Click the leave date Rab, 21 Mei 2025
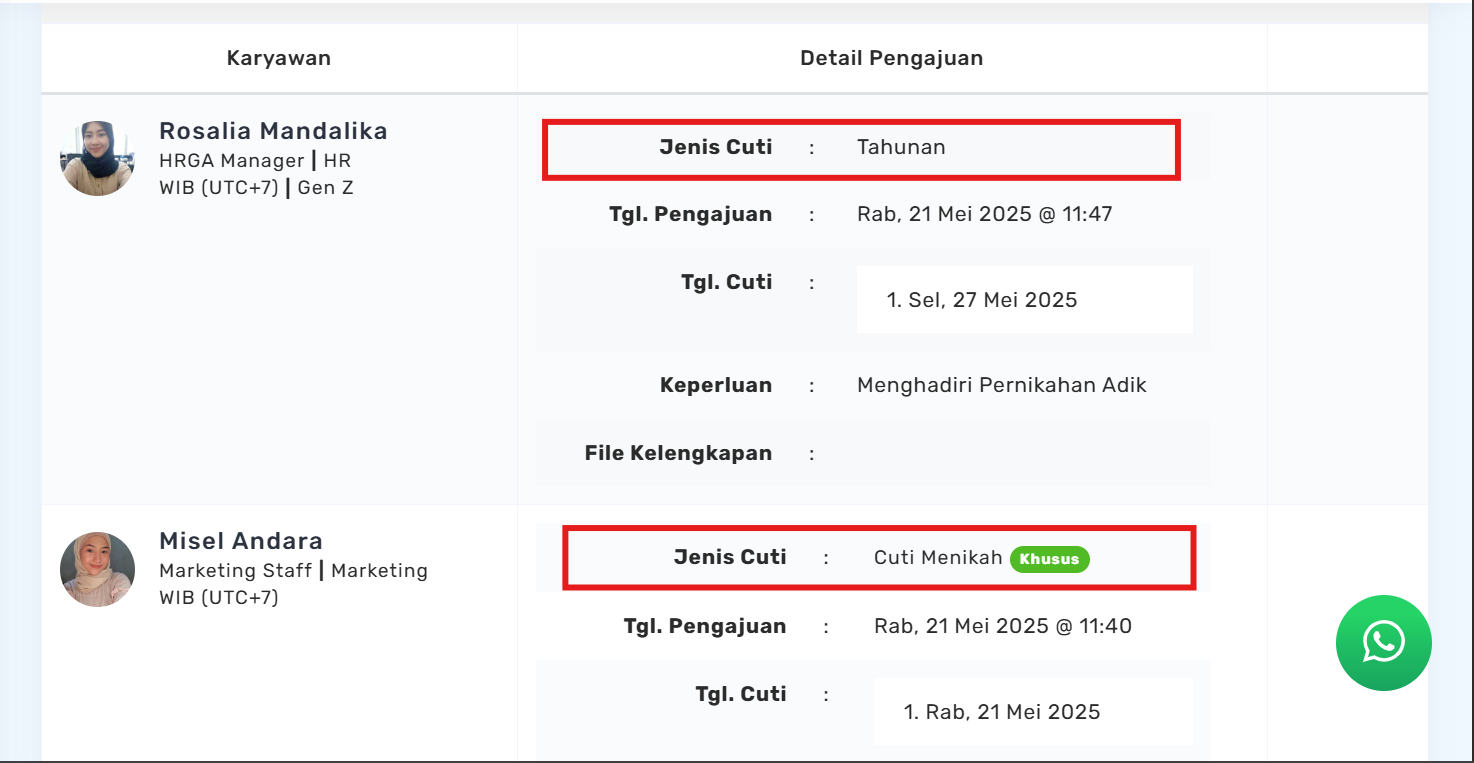The height and width of the screenshot is (763, 1474). [1001, 712]
